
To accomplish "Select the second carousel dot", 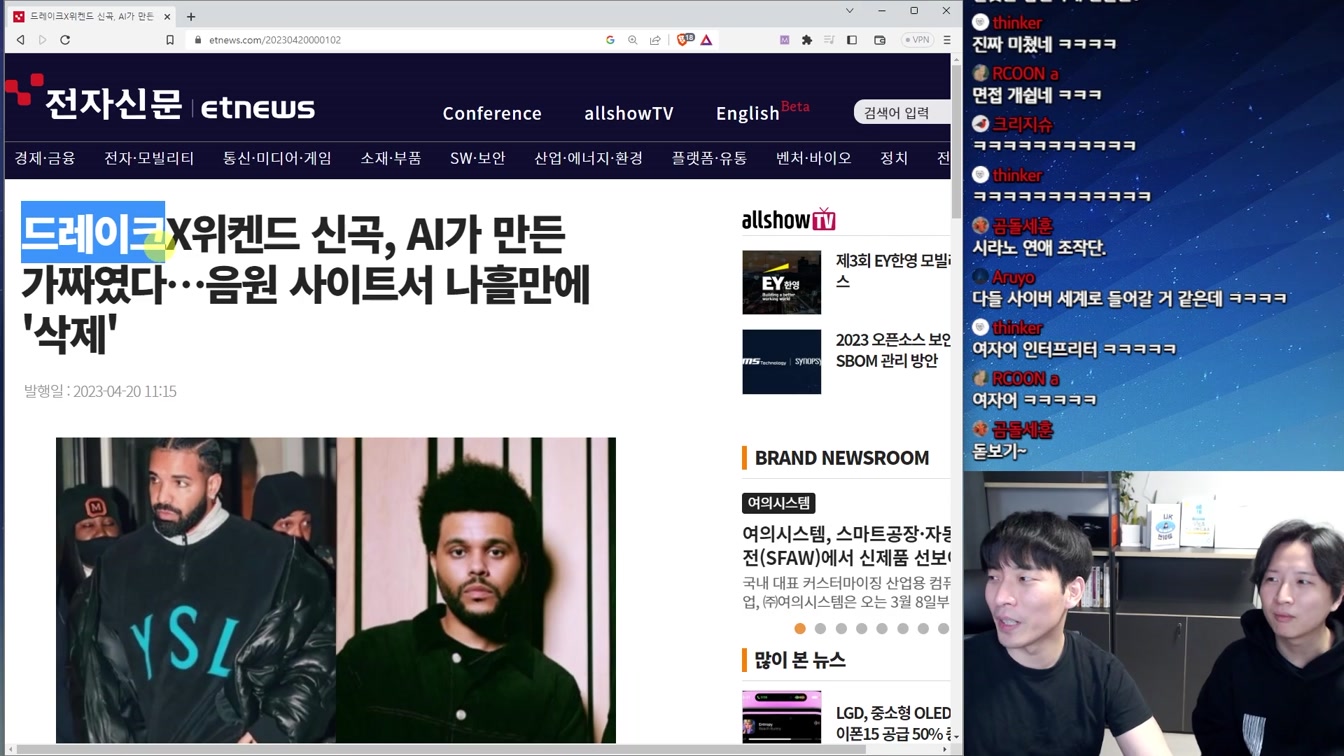I will pyautogui.click(x=820, y=629).
